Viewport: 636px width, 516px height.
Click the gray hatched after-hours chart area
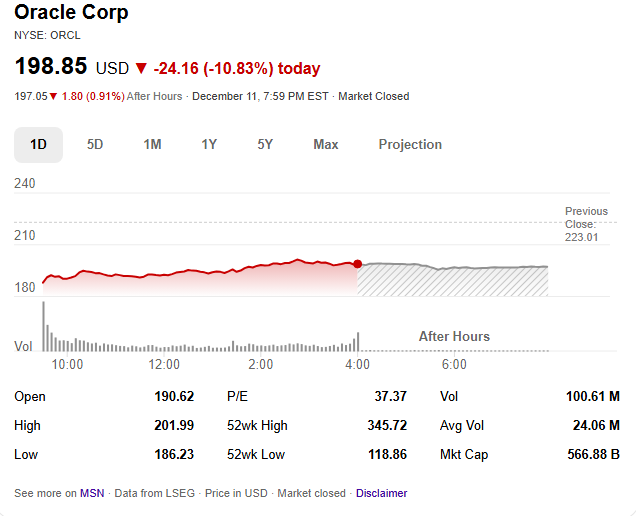click(x=452, y=280)
